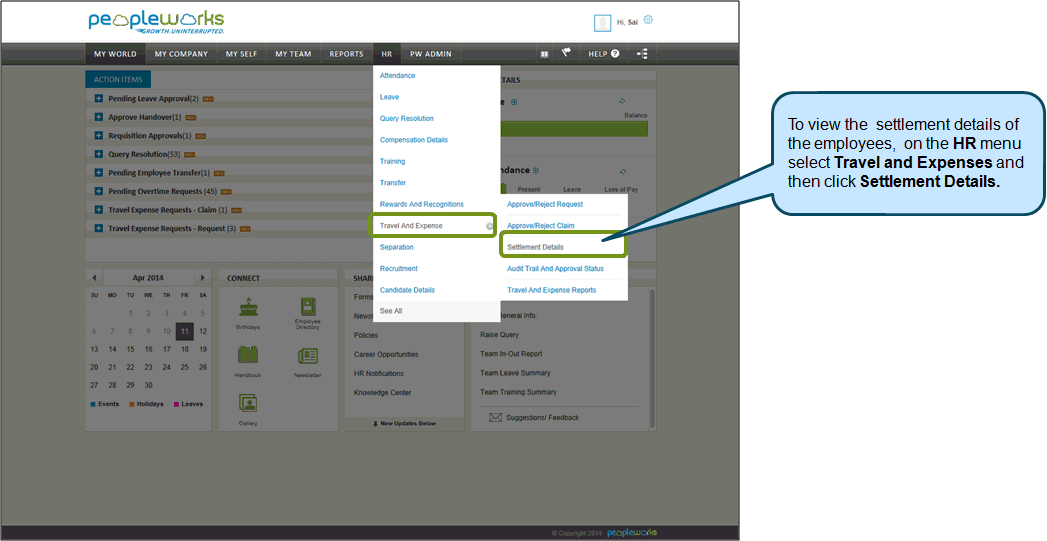This screenshot has height=541, width=1047.
Task: Open the Newsletter icon
Action: [308, 356]
